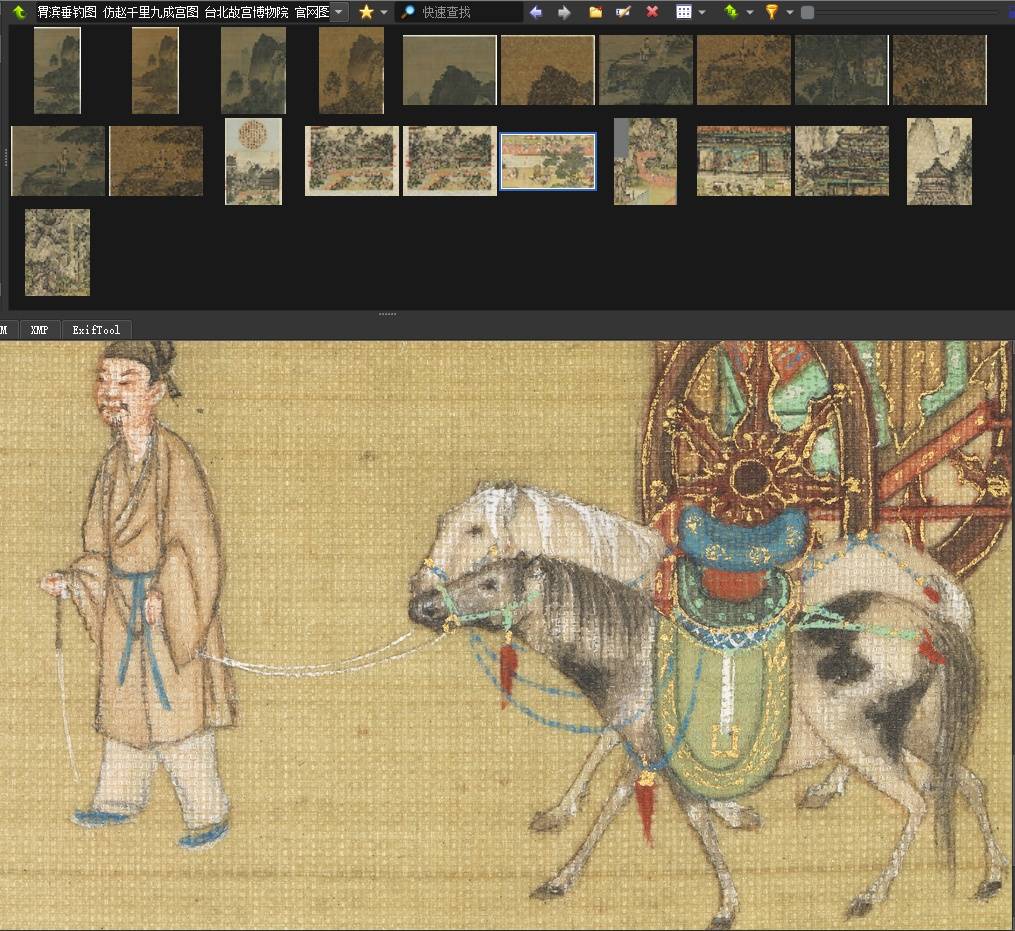Select the round seal inscription thumbnail
The height and width of the screenshot is (931, 1015).
tap(253, 161)
